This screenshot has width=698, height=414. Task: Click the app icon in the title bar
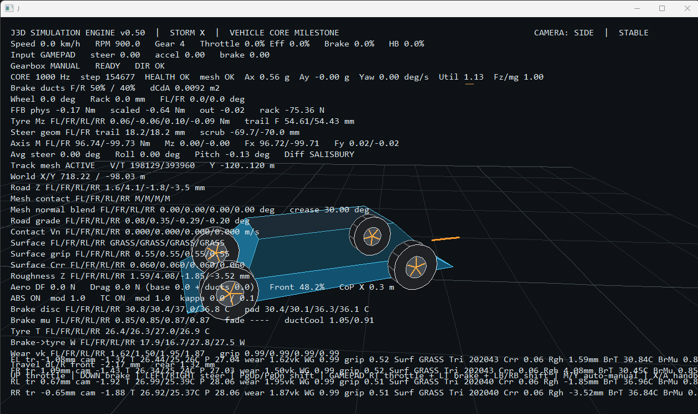(9, 8)
